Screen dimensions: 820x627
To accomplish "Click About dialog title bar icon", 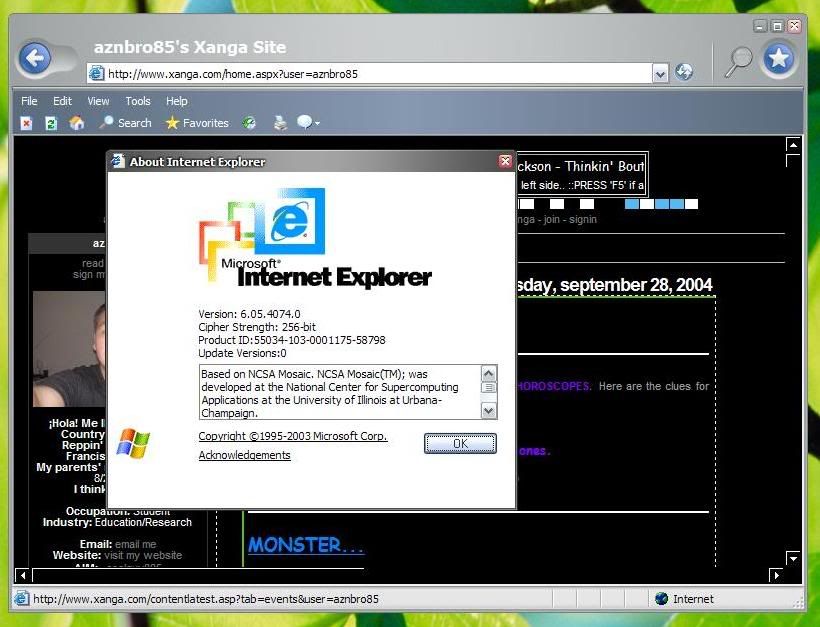I will tap(118, 161).
